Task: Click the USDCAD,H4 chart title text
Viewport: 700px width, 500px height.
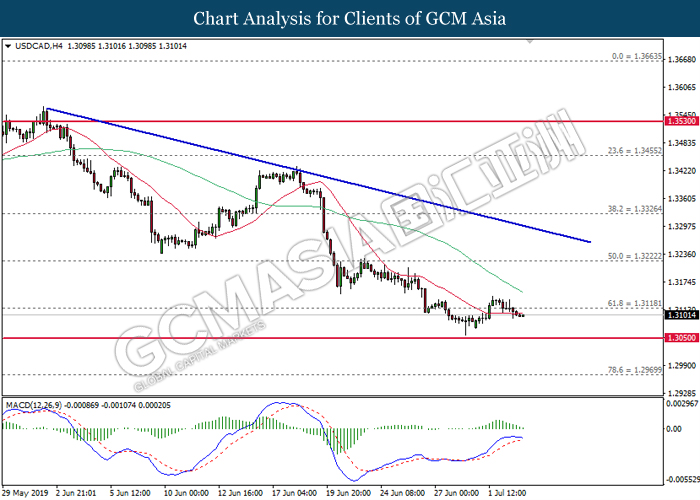Action: coord(101,46)
